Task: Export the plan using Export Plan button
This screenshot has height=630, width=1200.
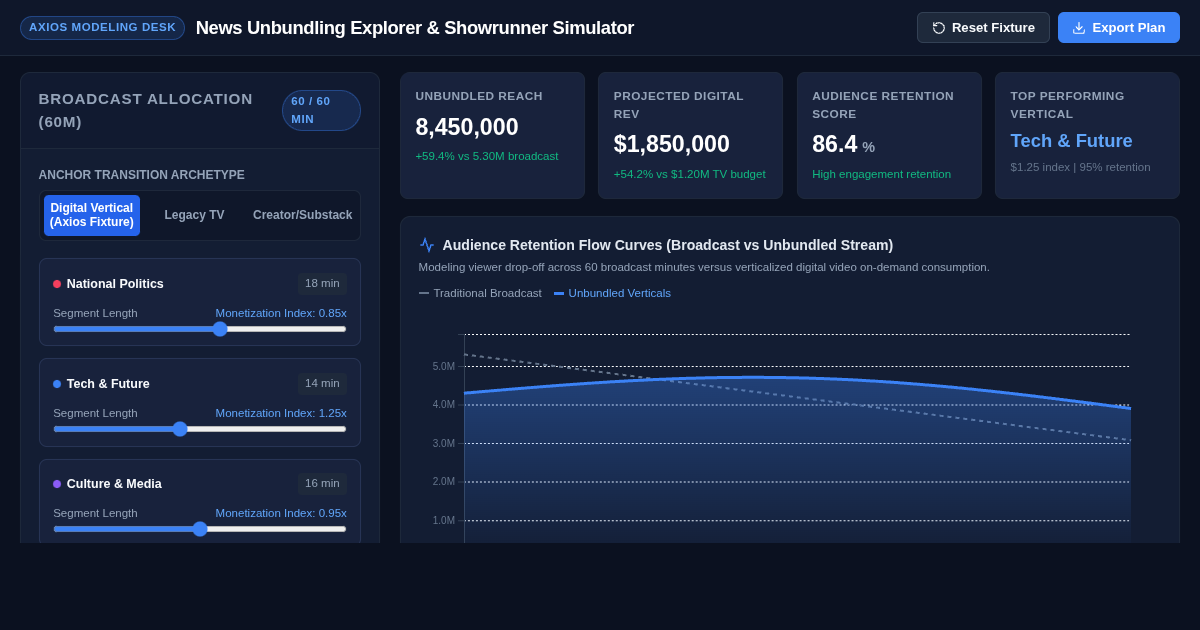Action: 1118,28
